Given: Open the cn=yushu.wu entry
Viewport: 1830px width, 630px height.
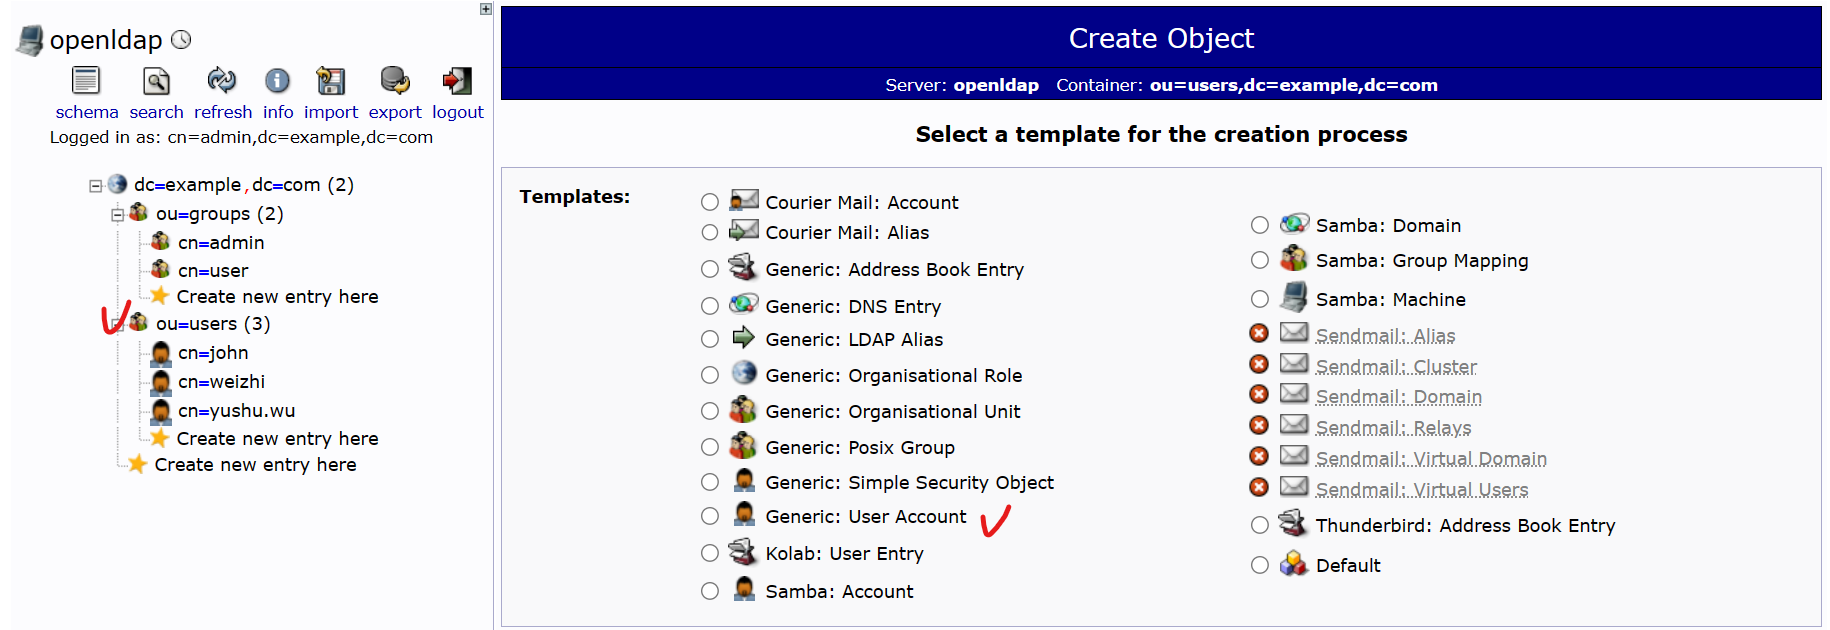Looking at the screenshot, I should coord(236,411).
